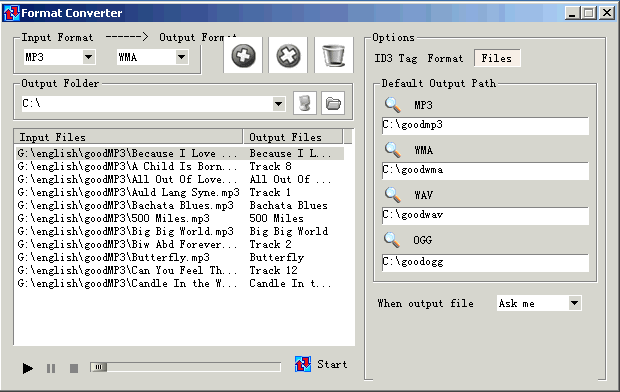Click the MP3 default path field
Viewport: 620px width, 392px height.
485,125
